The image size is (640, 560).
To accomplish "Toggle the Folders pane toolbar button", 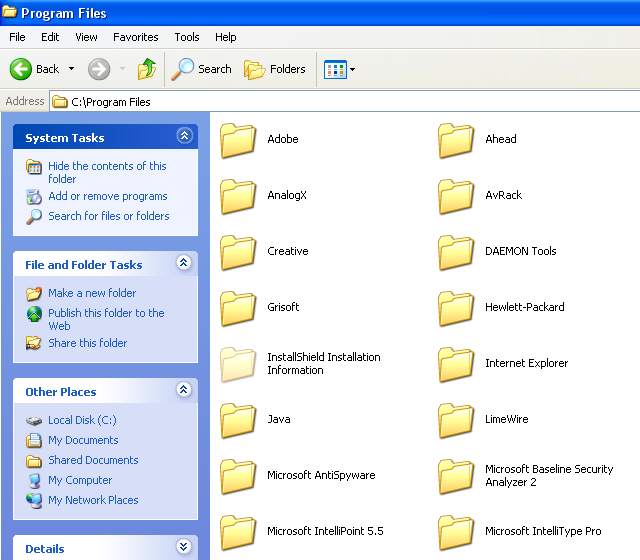I will [275, 69].
